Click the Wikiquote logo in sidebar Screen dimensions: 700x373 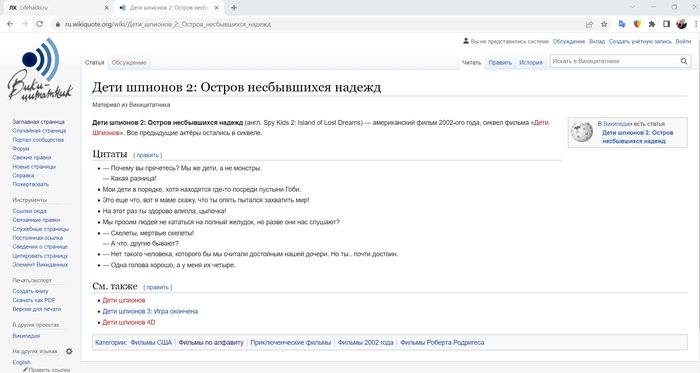(40, 70)
